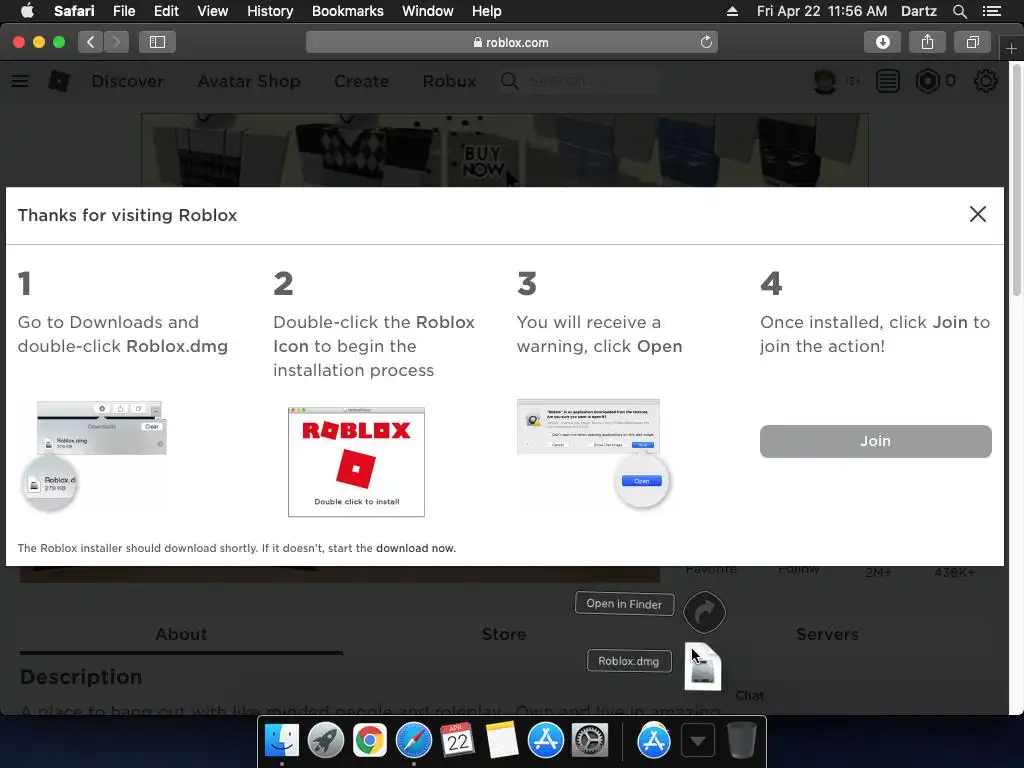Open the Edit menu

pyautogui.click(x=166, y=11)
